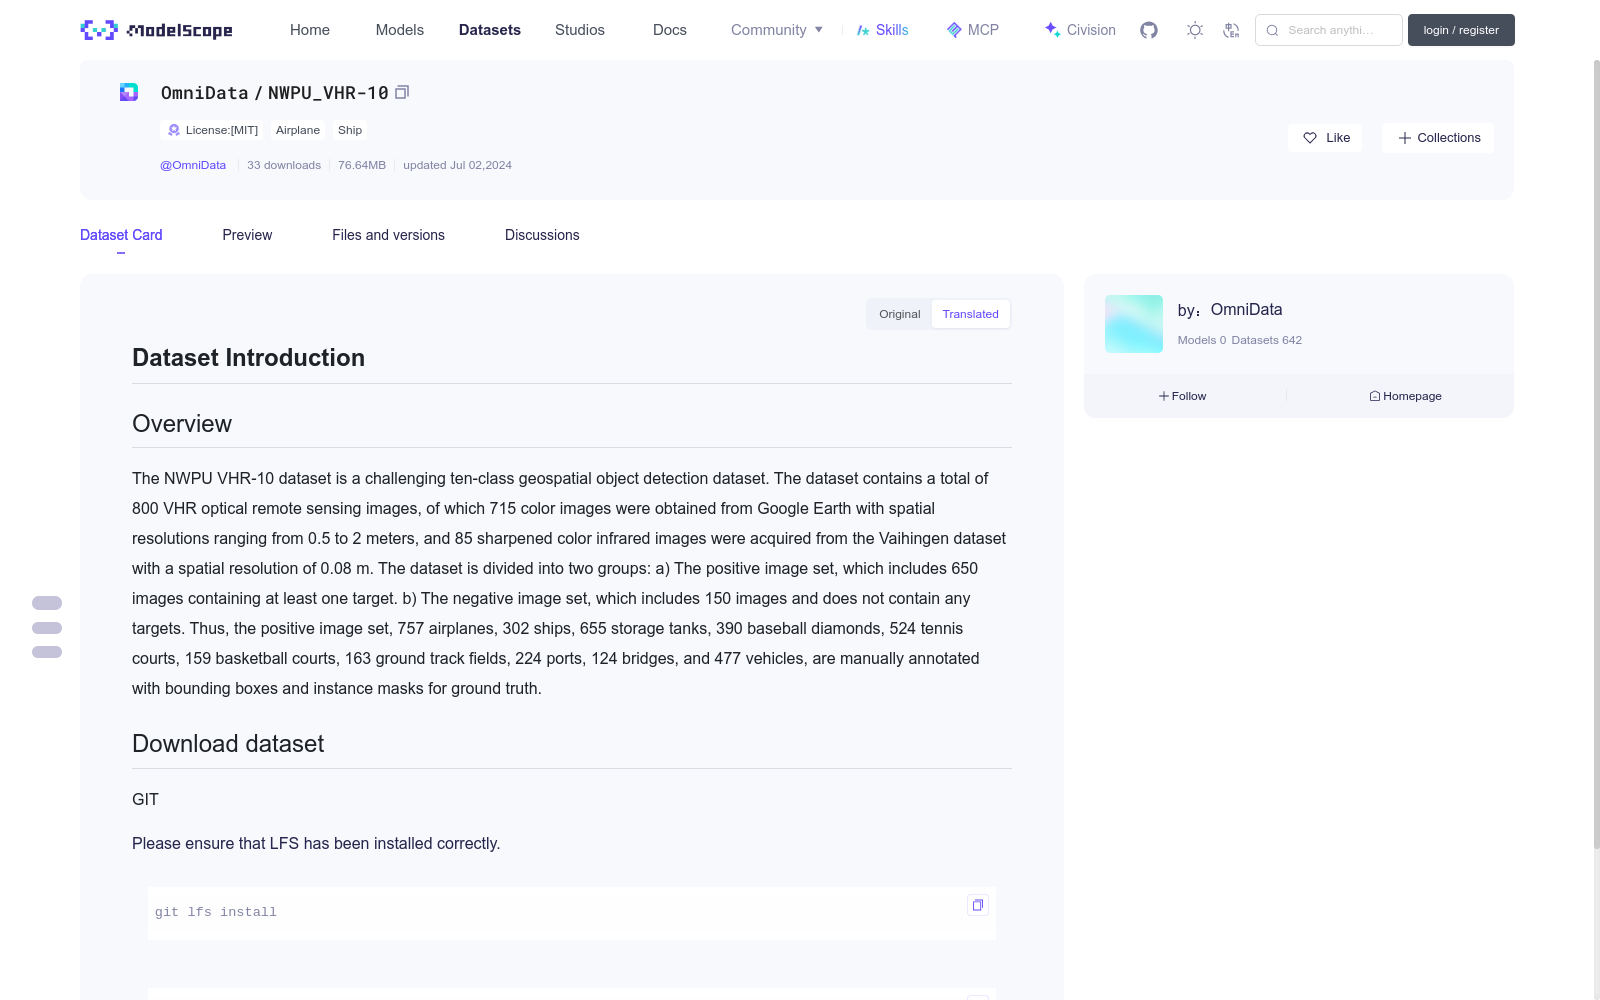Go to the Home page
The height and width of the screenshot is (1000, 1600).
tap(310, 30)
